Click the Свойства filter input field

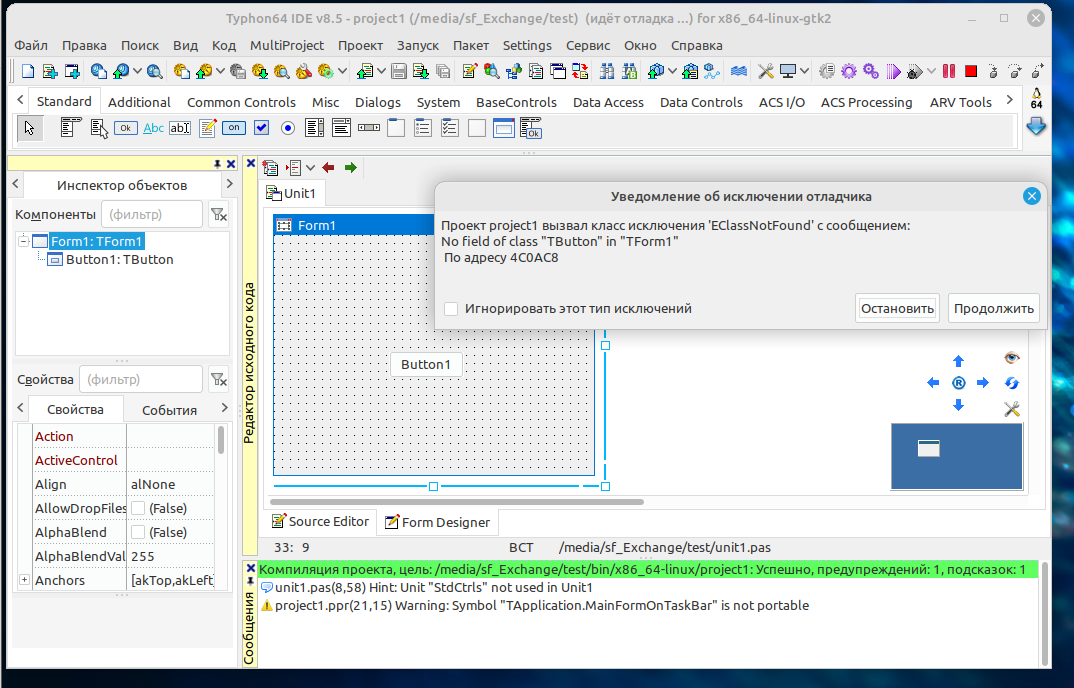point(140,379)
